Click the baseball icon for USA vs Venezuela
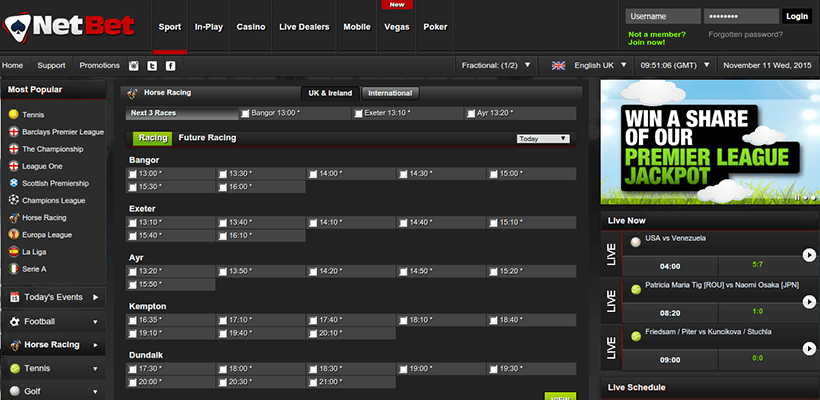820x400 pixels. [x=636, y=242]
